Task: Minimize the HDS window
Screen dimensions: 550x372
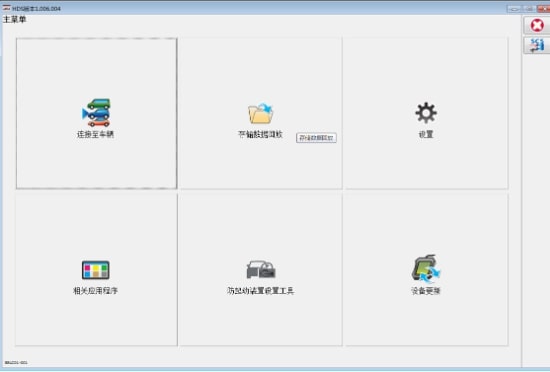Action: (x=515, y=9)
